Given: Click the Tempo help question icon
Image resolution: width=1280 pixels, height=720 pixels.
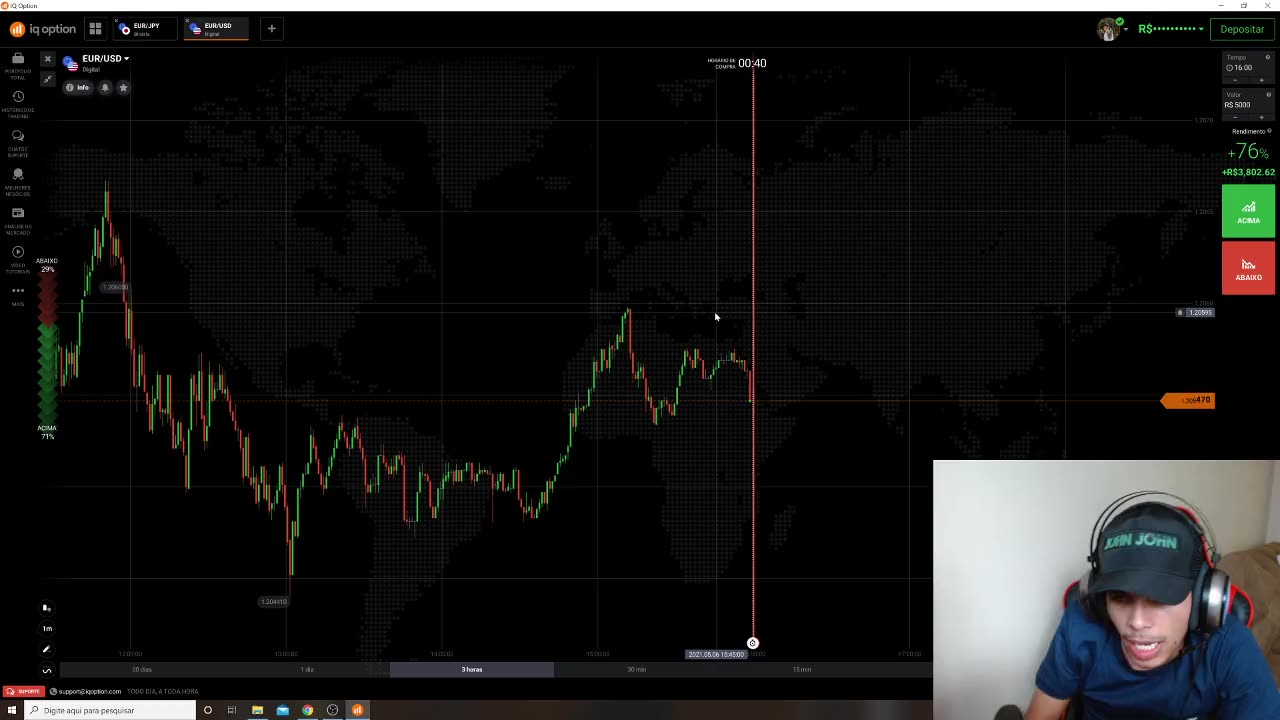Looking at the screenshot, I should click(1269, 58).
